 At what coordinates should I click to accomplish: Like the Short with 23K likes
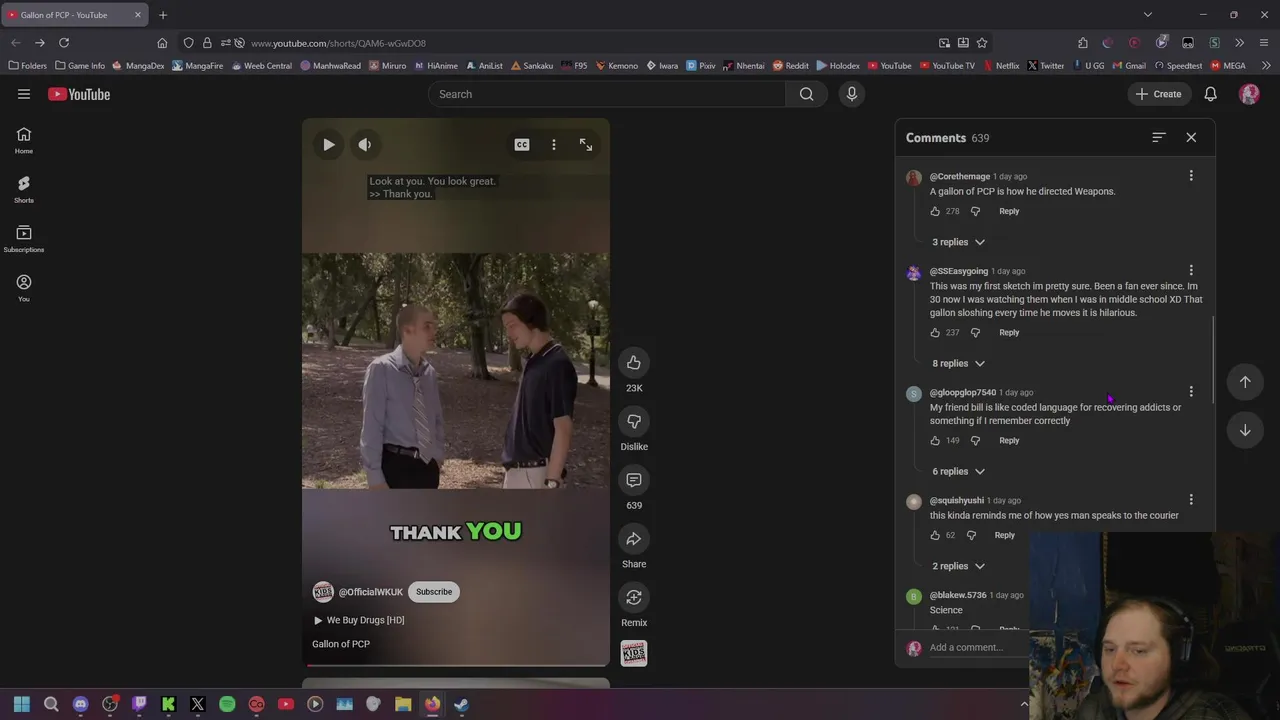[x=634, y=362]
